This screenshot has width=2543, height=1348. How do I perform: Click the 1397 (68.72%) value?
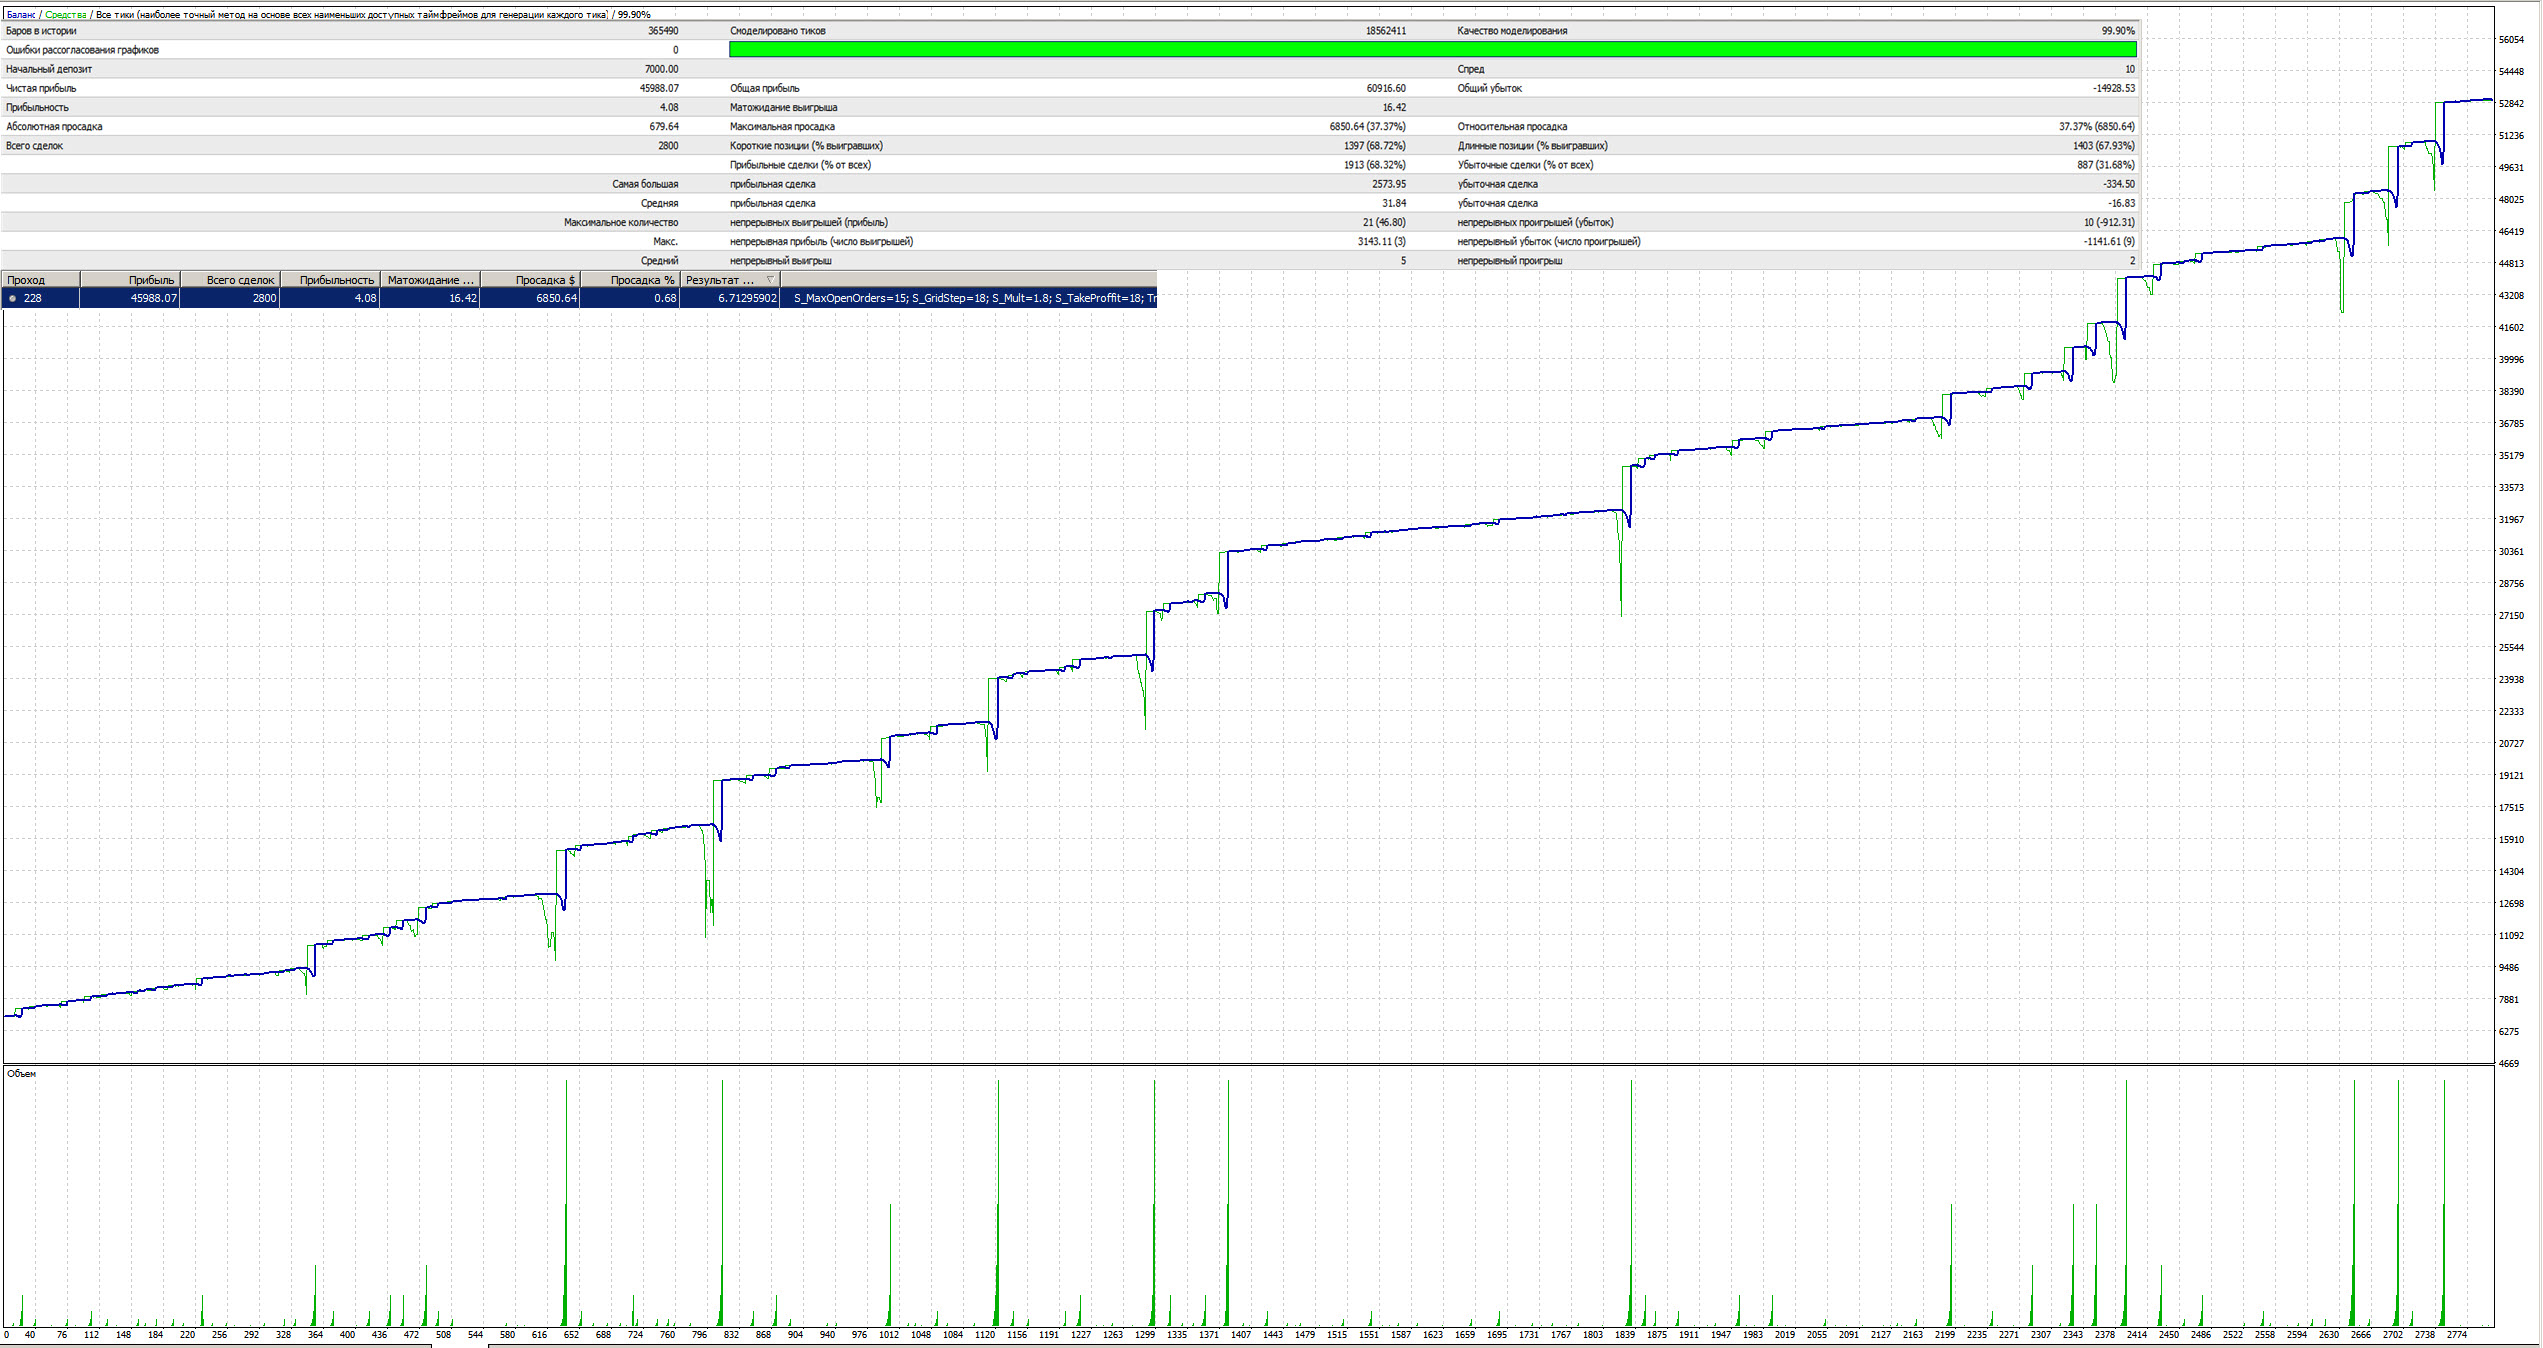point(1374,146)
